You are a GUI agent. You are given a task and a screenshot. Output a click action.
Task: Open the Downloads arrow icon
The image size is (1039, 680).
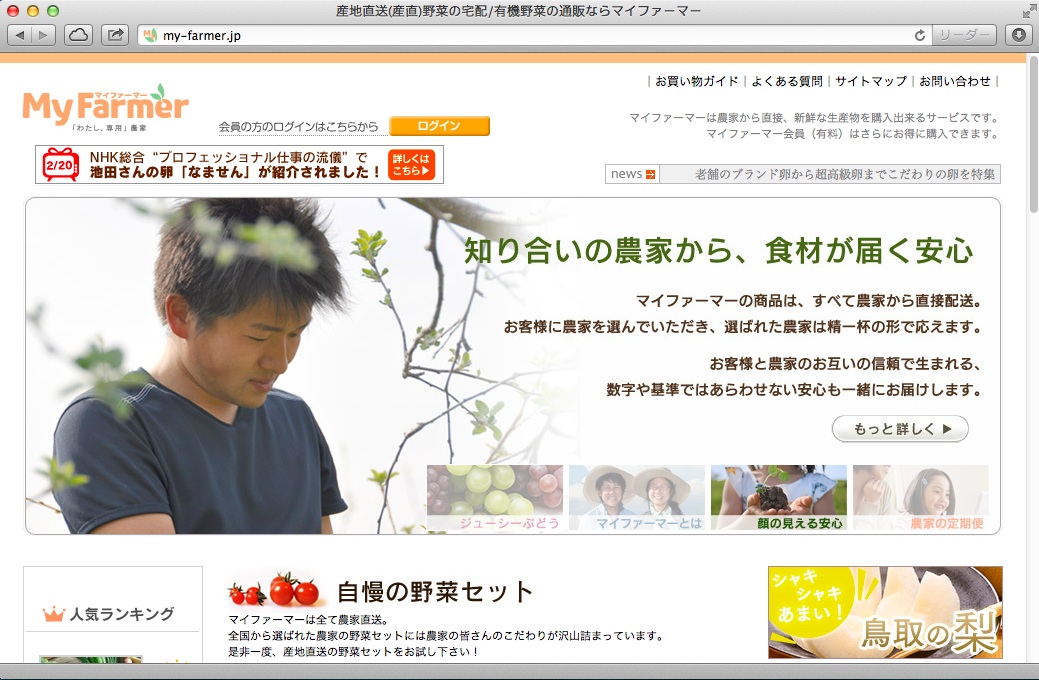tap(1018, 35)
